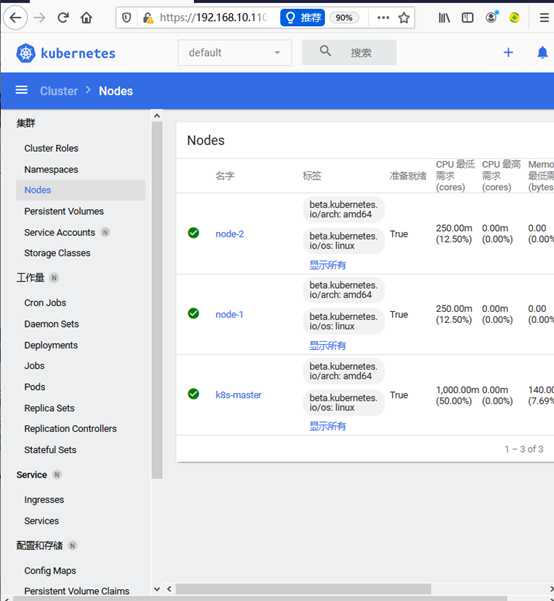Image resolution: width=554 pixels, height=601 pixels.
Task: Toggle the sidebar with the dashboard hamburger icon
Action: click(21, 90)
